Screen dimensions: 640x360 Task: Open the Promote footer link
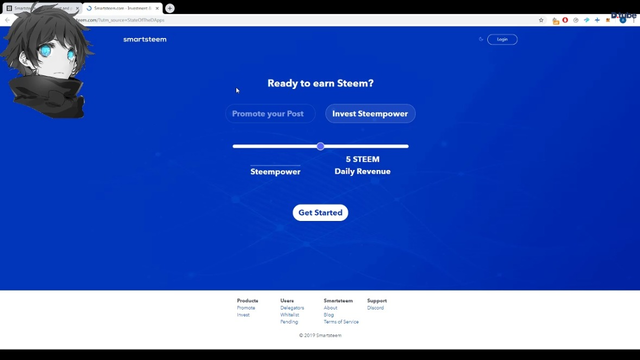[x=246, y=308]
